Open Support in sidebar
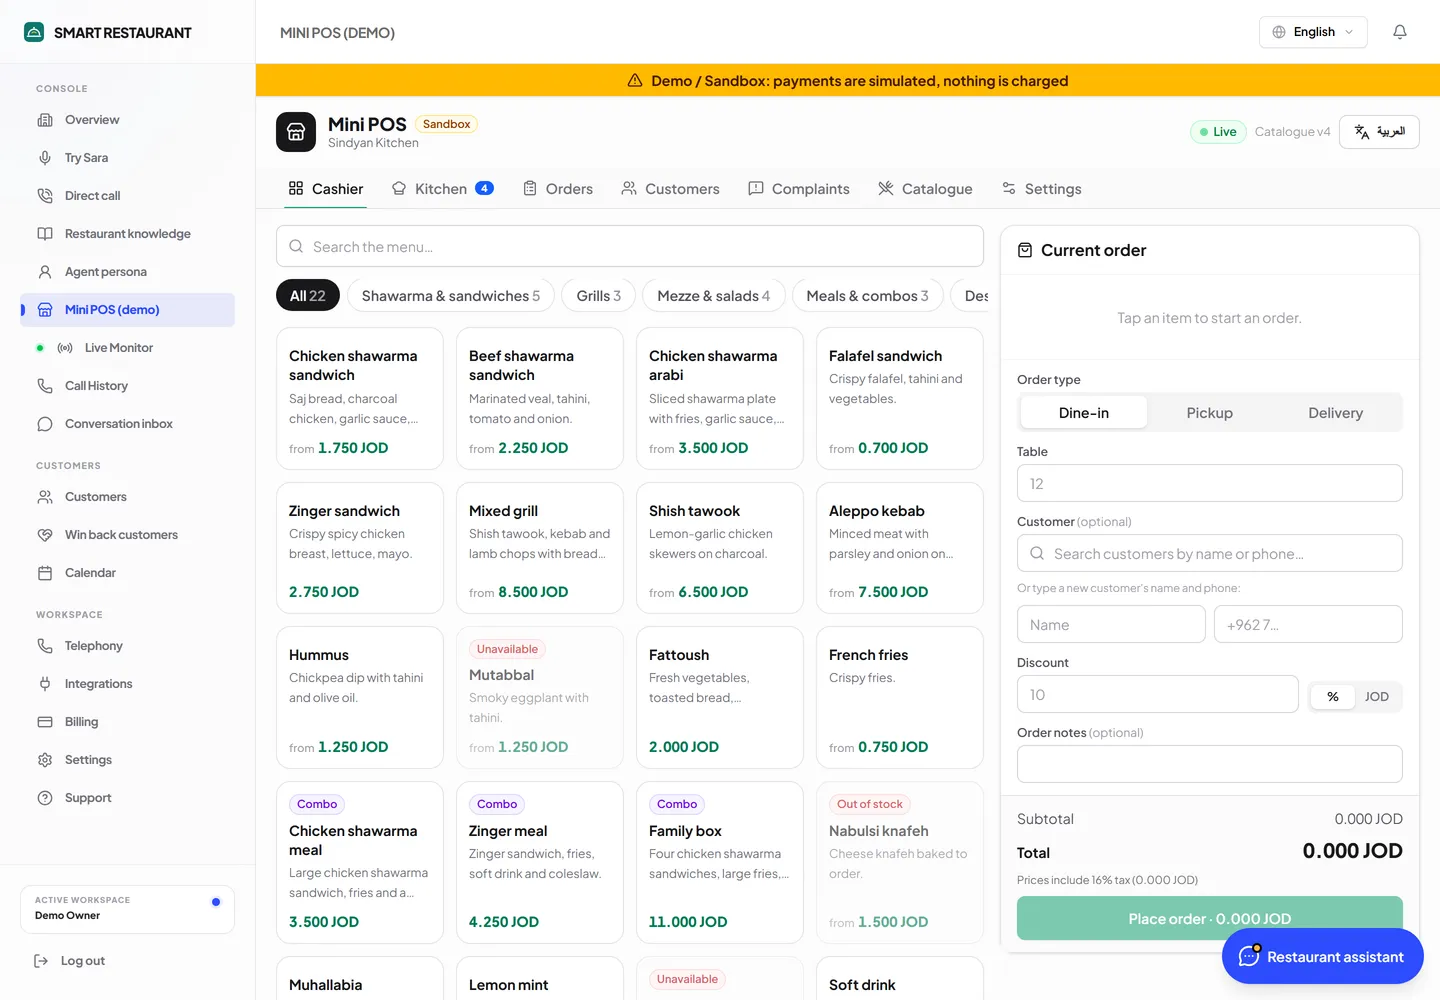The width and height of the screenshot is (1440, 1000). 128,798
